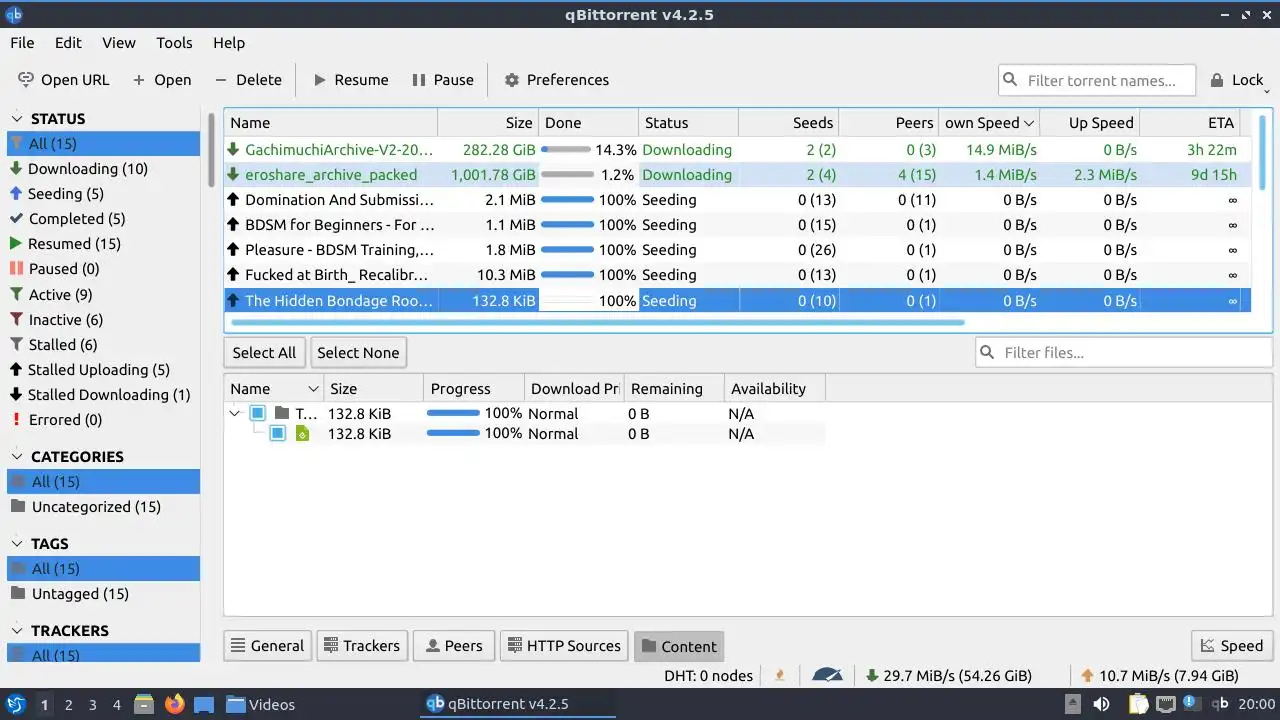Collapse the CATEGORIES sidebar section
Screen dimensions: 1280x720
tap(16, 457)
